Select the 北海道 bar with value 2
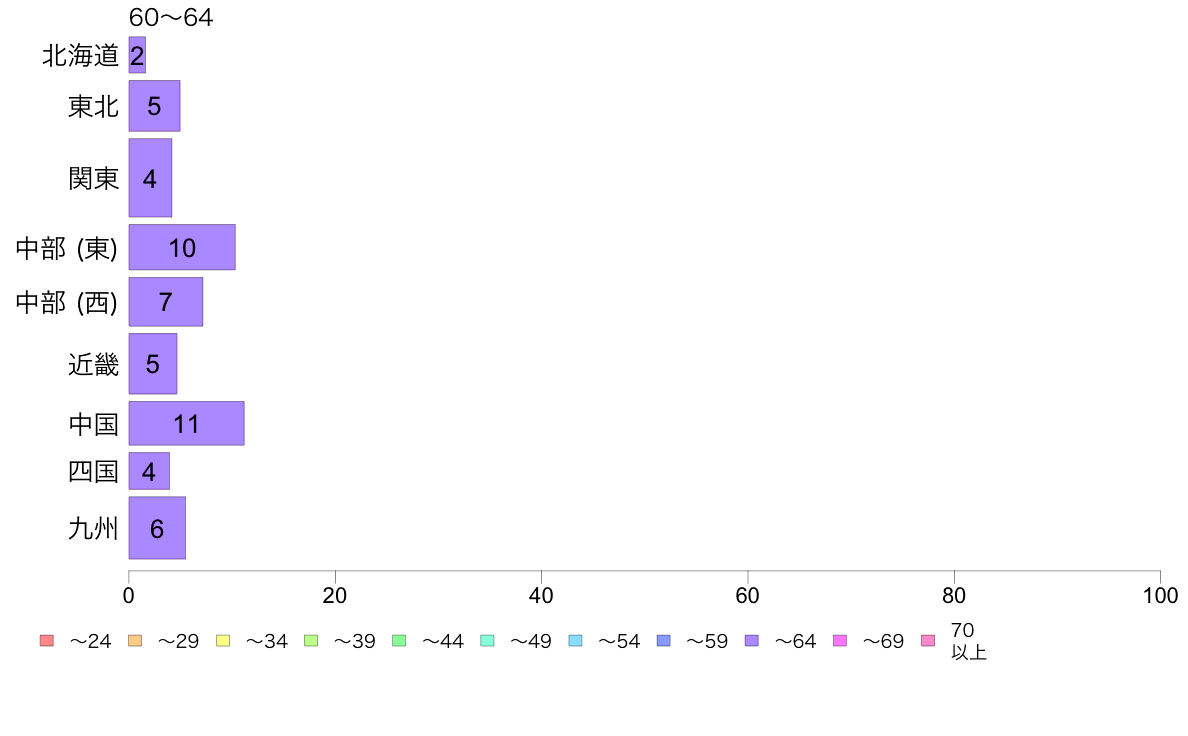Image resolution: width=1188 pixels, height=736 pixels. pos(137,55)
